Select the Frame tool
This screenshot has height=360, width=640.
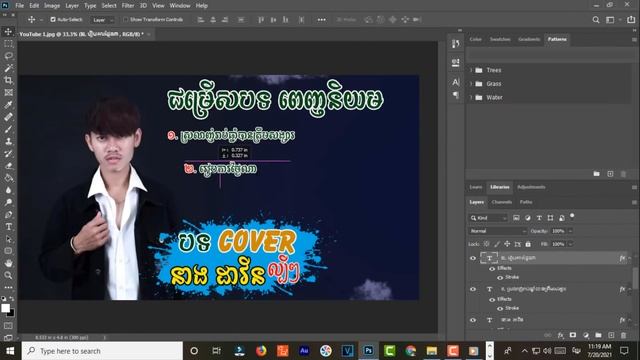click(x=8, y=93)
